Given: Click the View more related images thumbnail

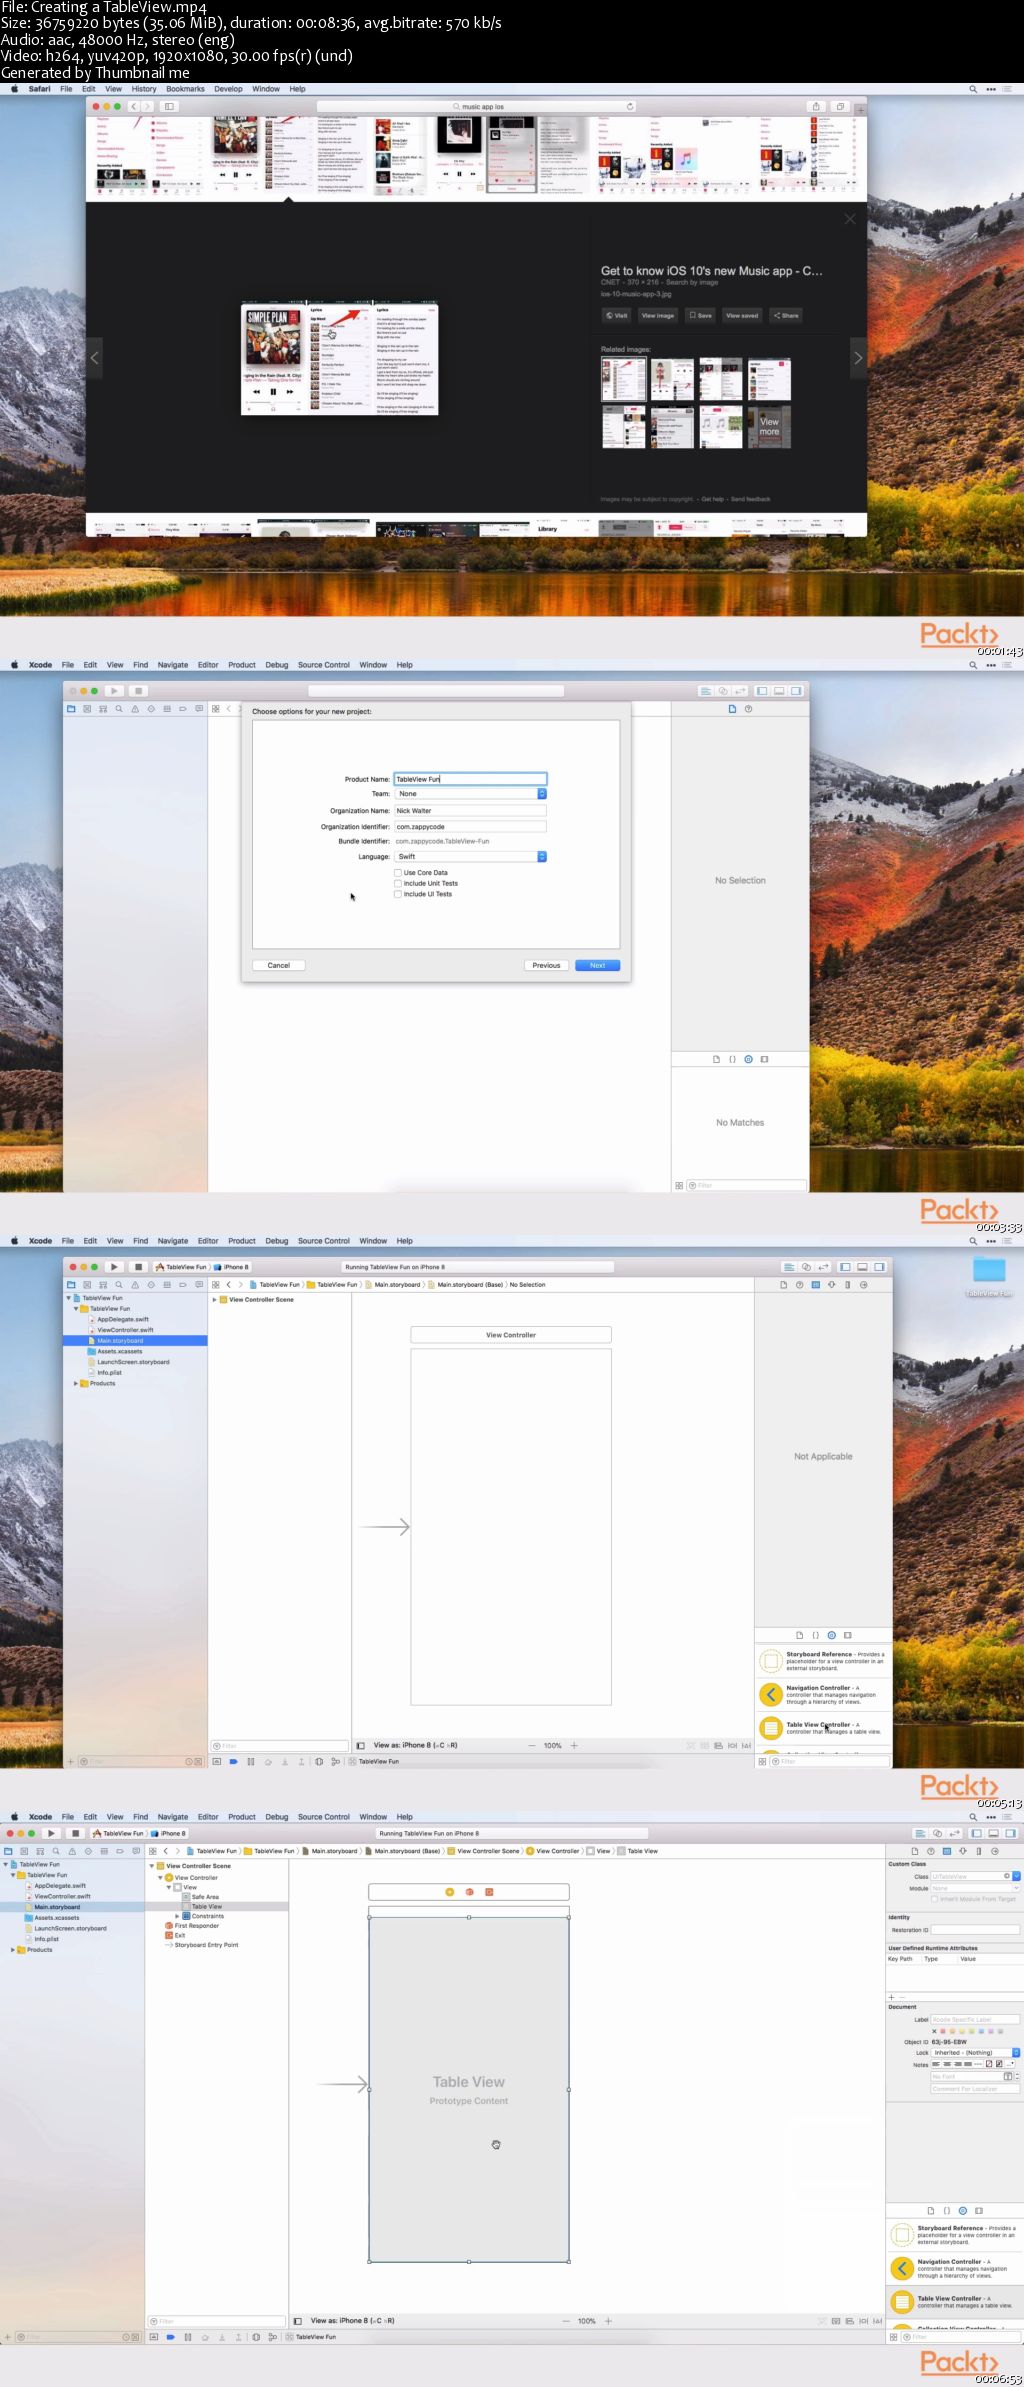Looking at the screenshot, I should pos(769,427).
